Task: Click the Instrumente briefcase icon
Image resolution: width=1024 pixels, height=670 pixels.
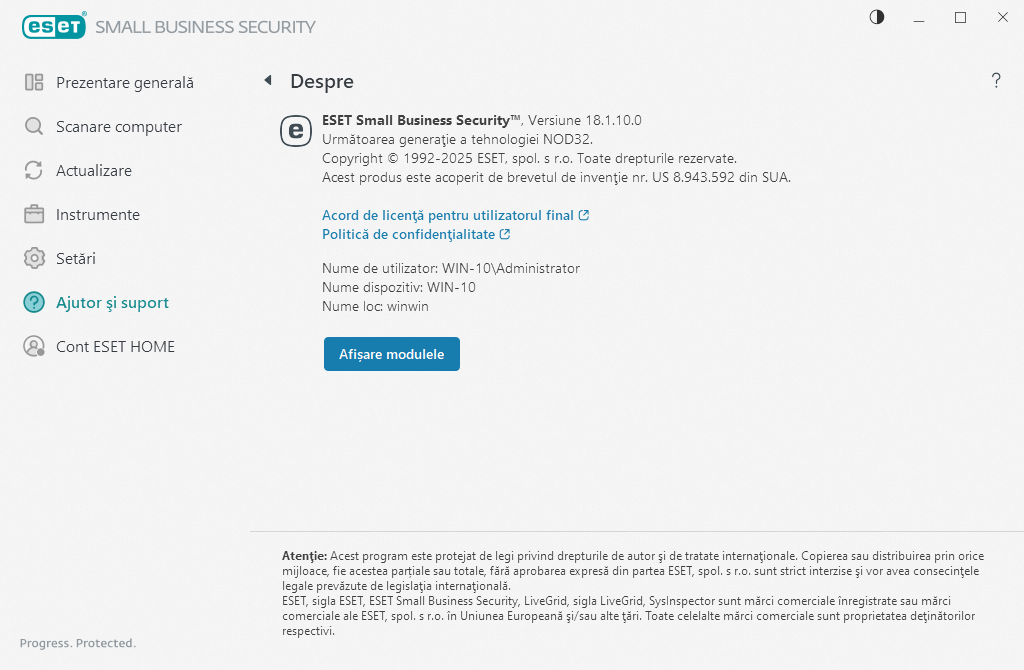Action: click(x=34, y=214)
